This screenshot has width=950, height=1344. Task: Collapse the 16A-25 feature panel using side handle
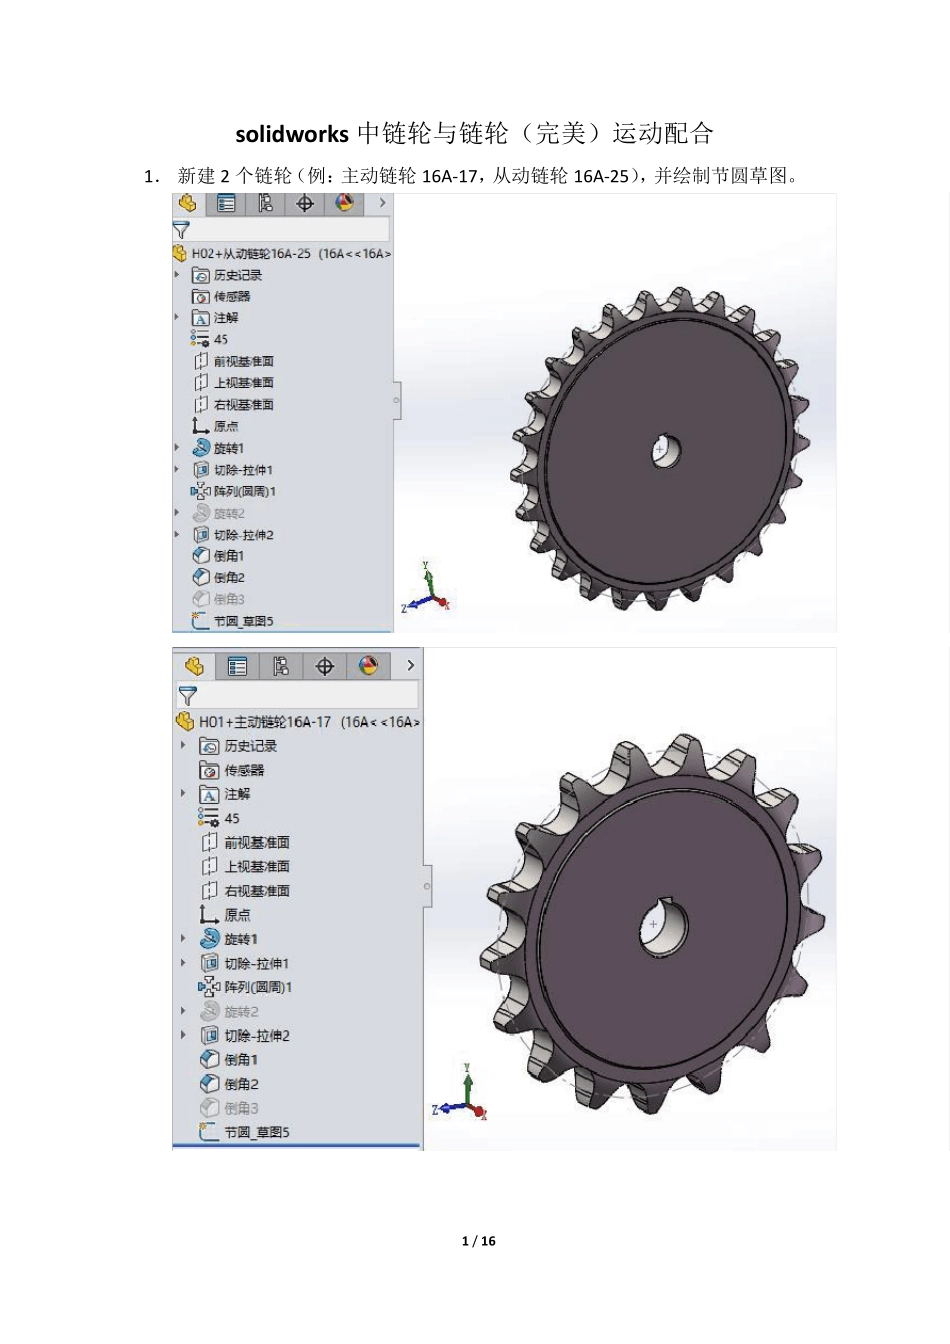pyautogui.click(x=397, y=400)
